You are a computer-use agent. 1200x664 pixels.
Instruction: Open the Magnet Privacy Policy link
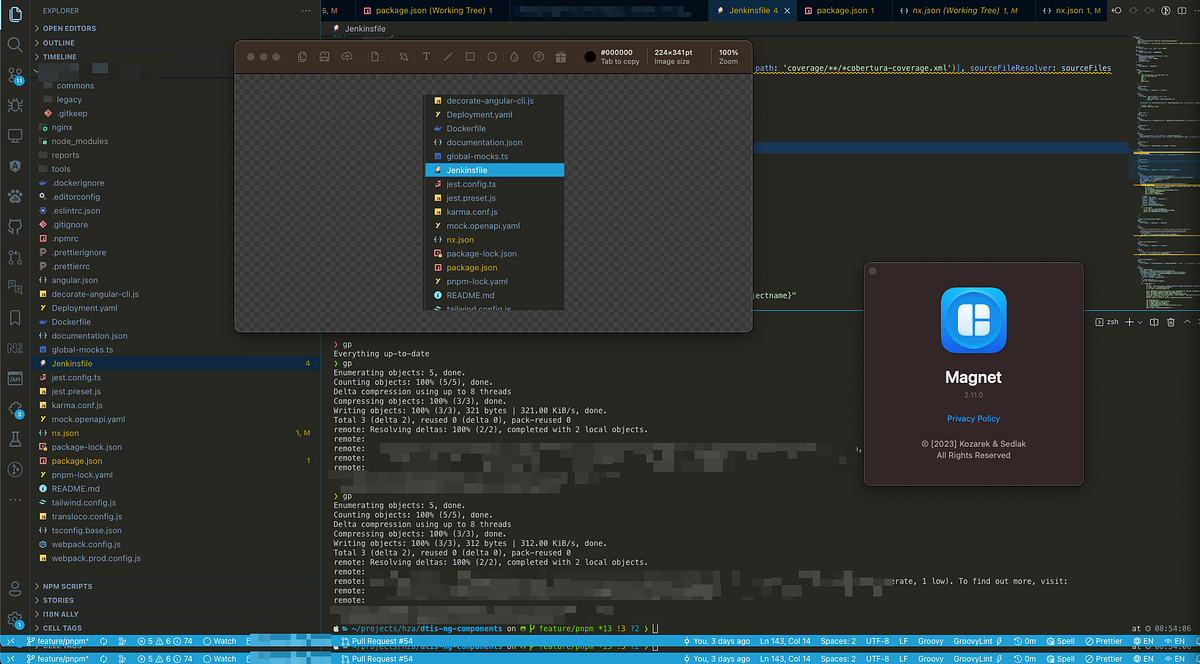pos(972,418)
